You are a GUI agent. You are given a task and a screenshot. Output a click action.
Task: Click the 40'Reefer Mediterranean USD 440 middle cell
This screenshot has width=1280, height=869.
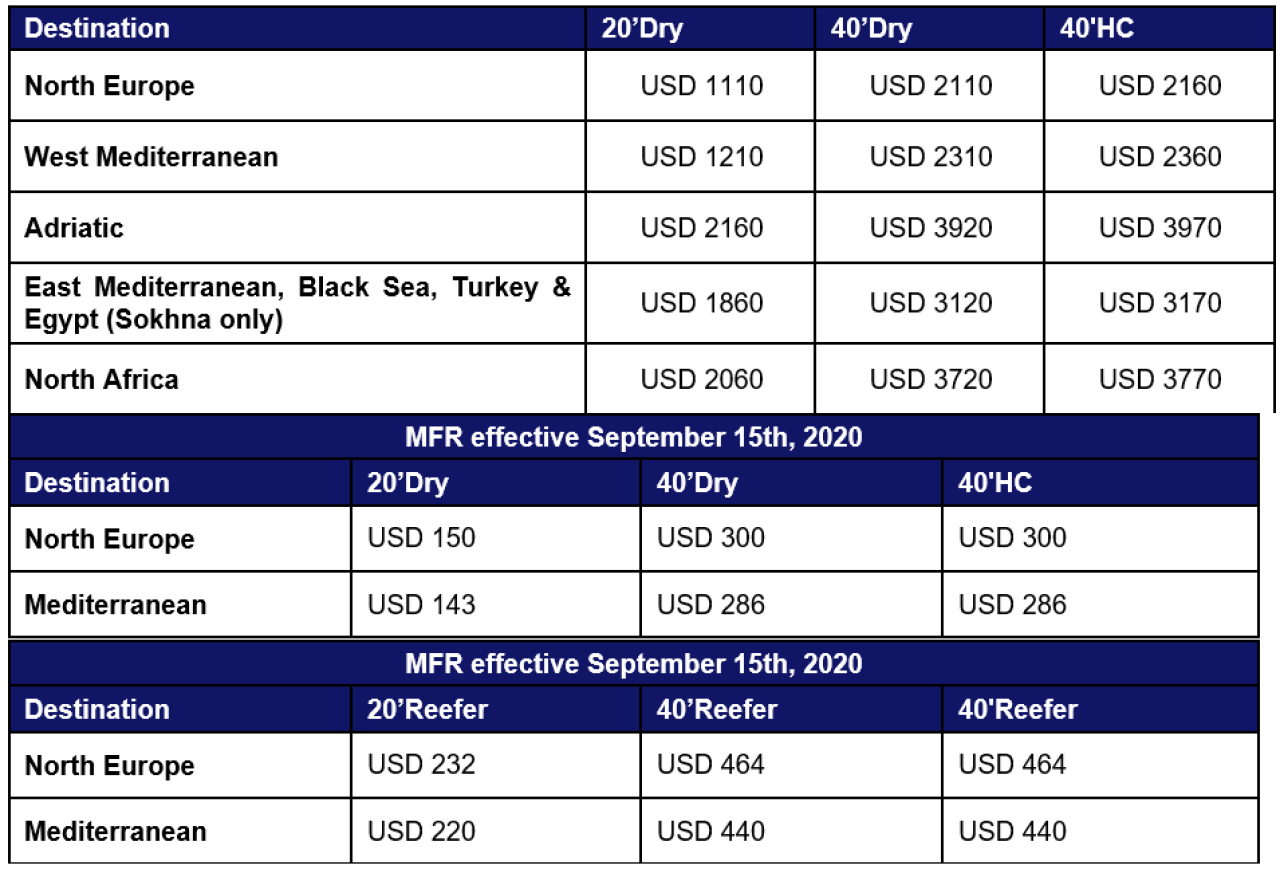tap(791, 831)
